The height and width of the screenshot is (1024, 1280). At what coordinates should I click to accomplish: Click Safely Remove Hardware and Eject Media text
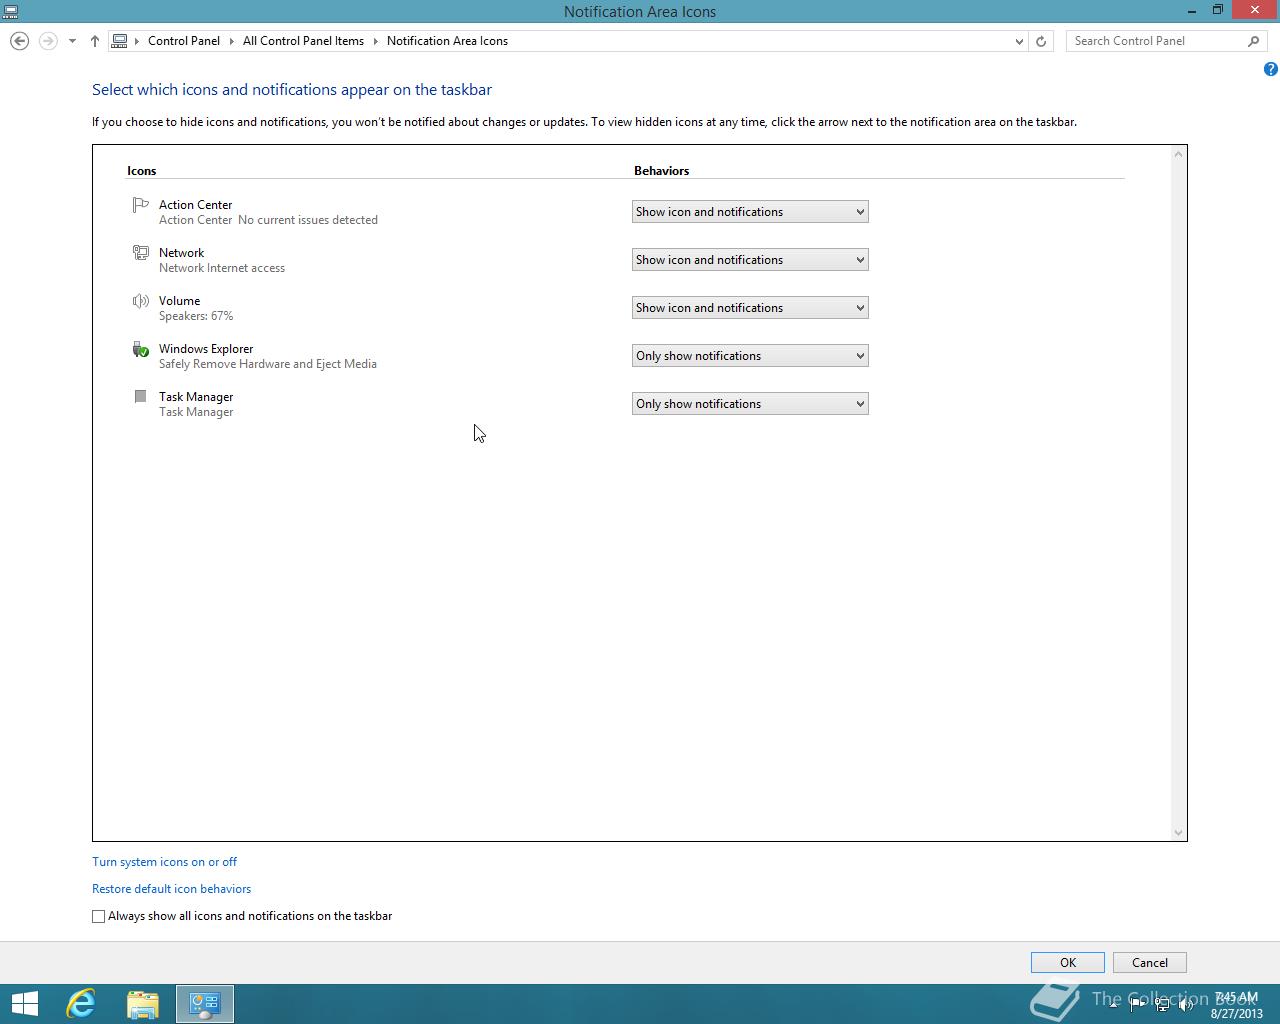click(x=268, y=364)
